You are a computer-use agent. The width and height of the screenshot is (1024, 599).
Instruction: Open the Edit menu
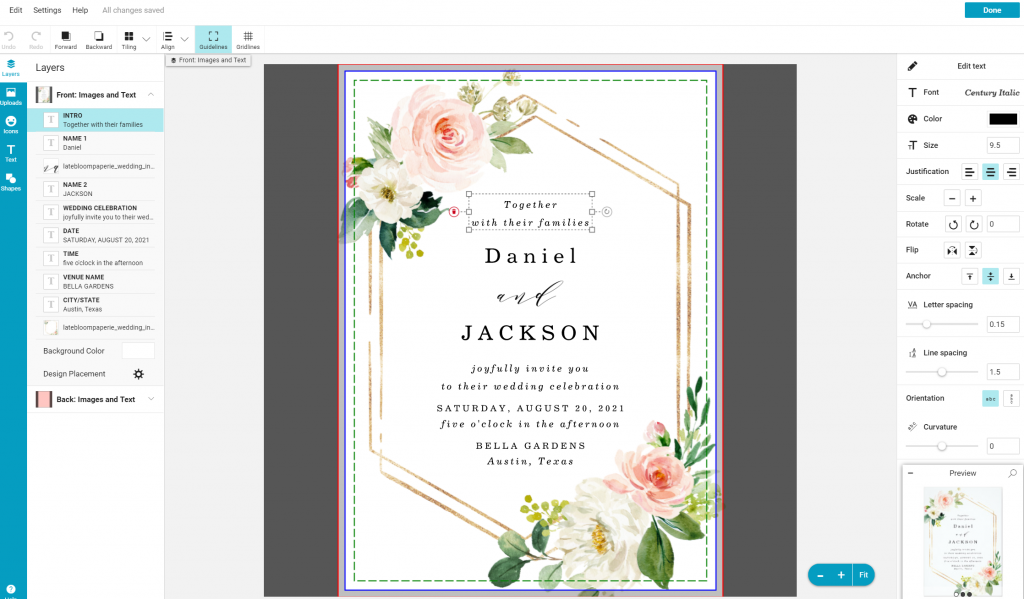[x=16, y=10]
